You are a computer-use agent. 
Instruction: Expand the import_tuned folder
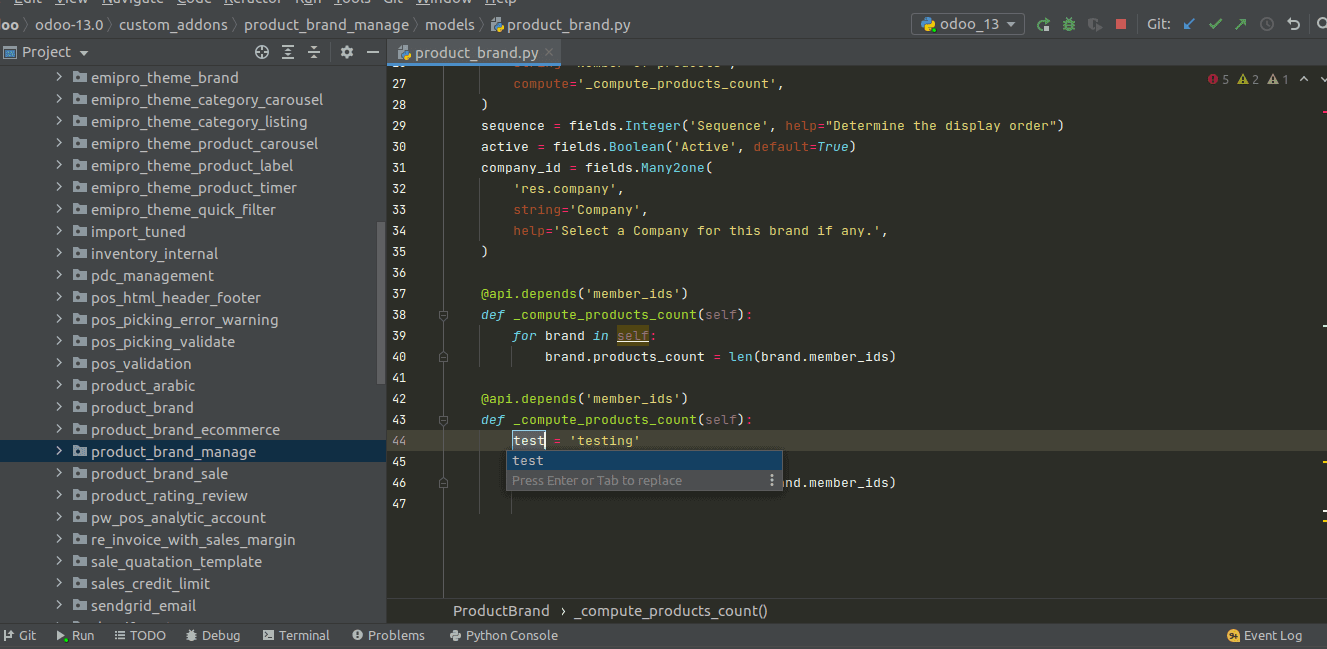pyautogui.click(x=59, y=232)
